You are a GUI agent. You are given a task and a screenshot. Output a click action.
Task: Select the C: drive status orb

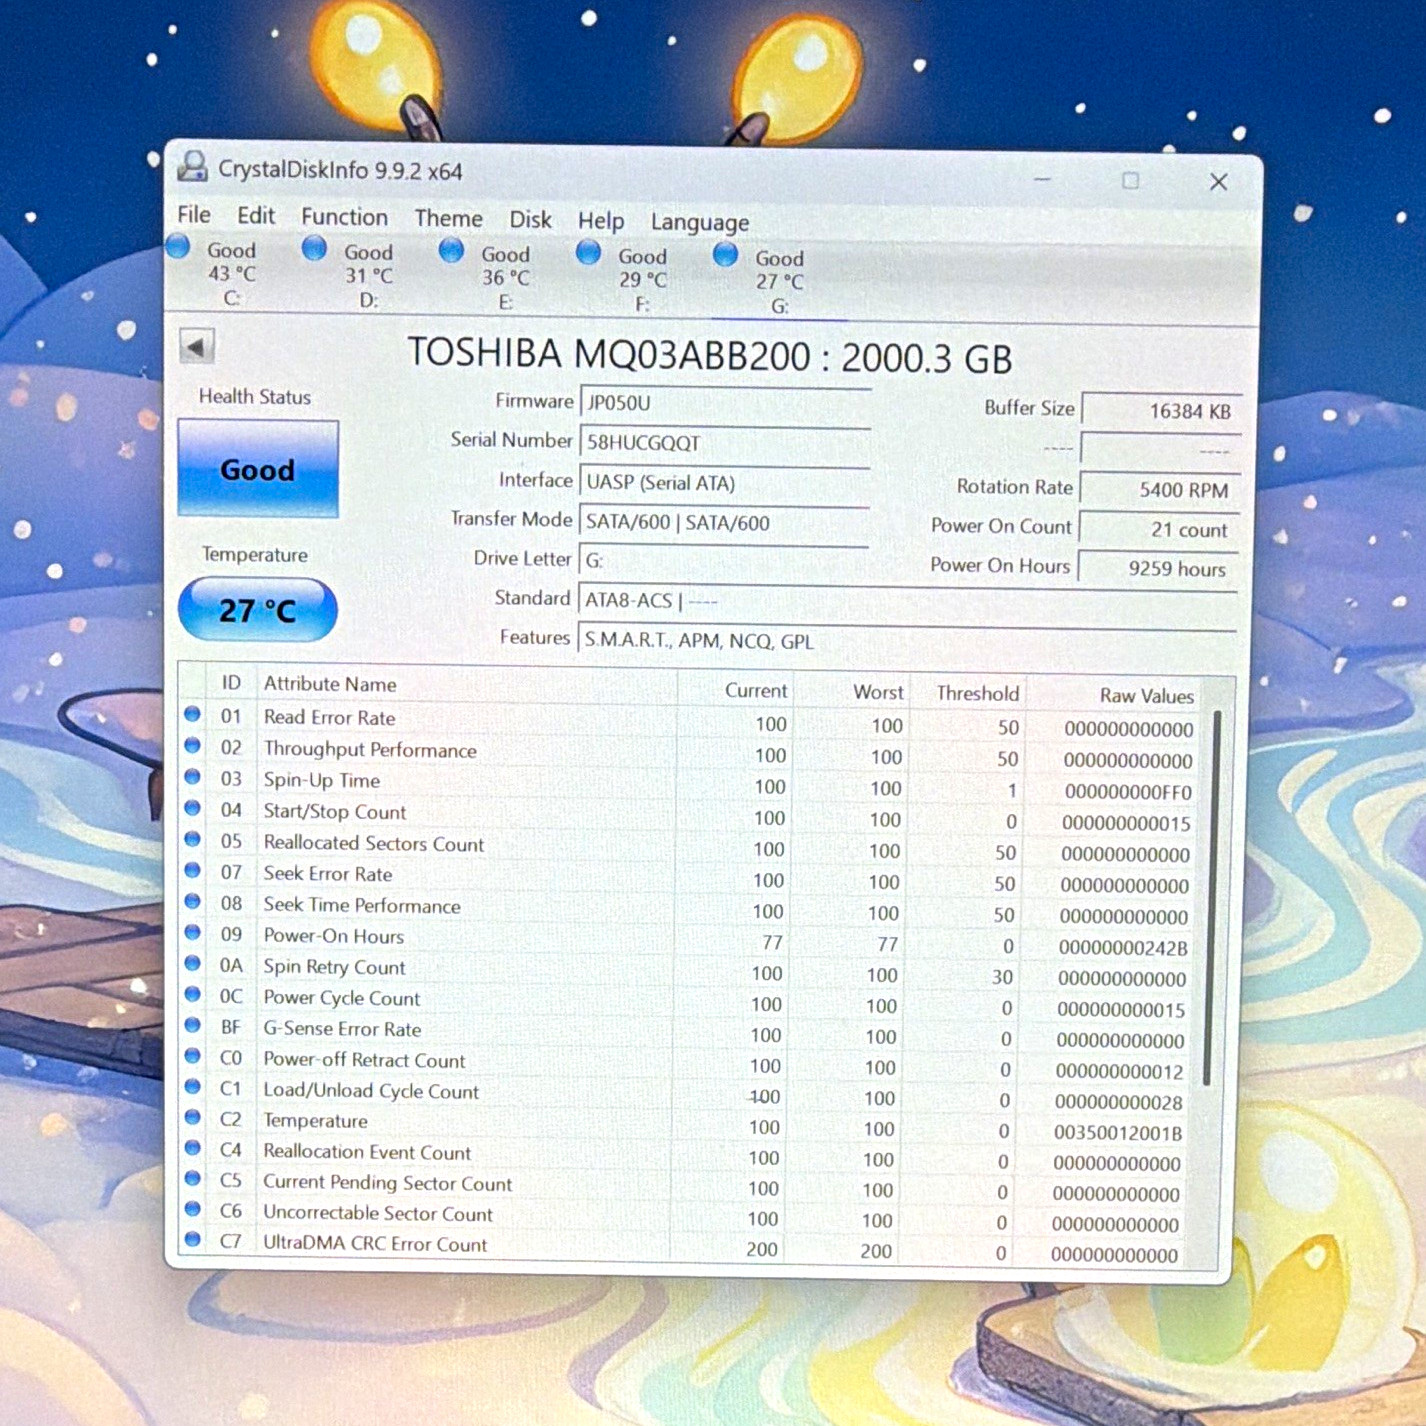[x=179, y=246]
